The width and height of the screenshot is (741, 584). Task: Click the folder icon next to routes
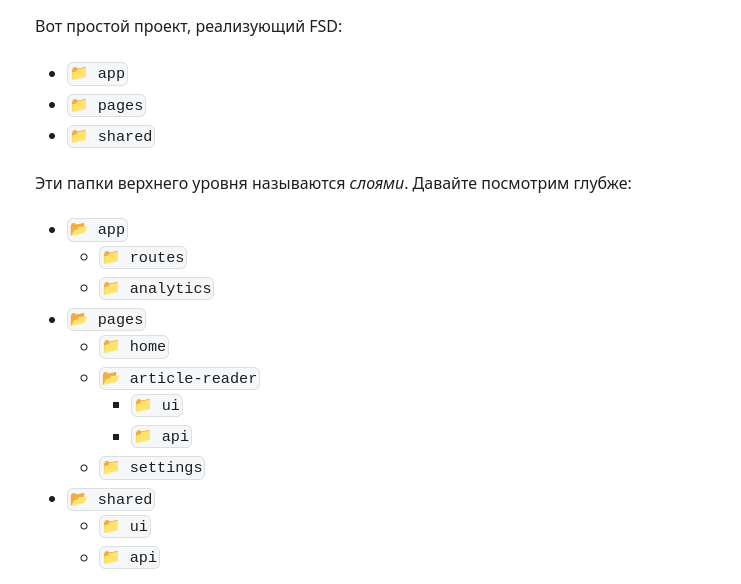coord(111,257)
